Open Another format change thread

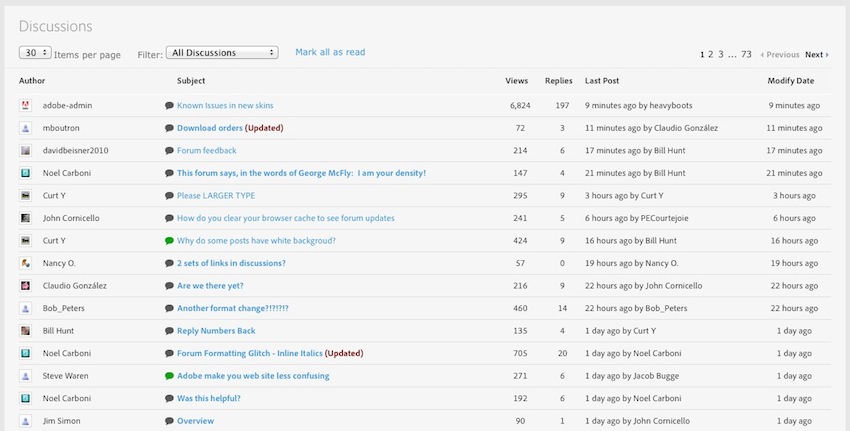pyautogui.click(x=233, y=308)
